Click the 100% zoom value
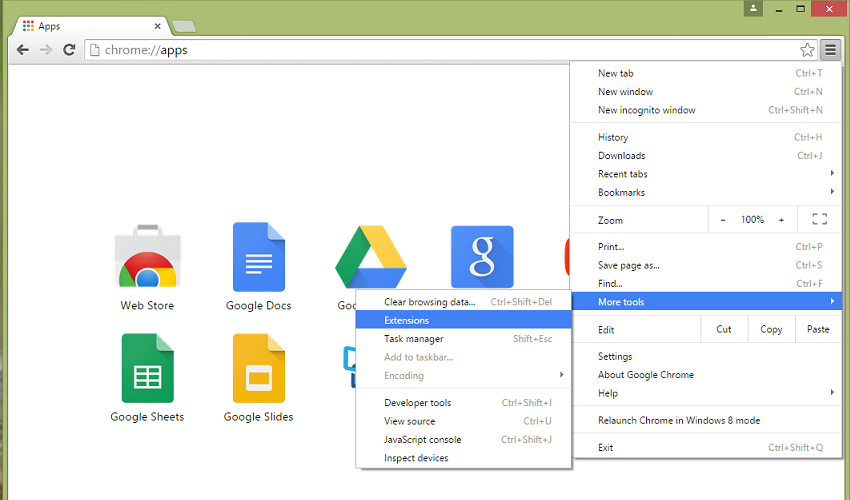Screen dimensions: 850x500 coord(752,220)
